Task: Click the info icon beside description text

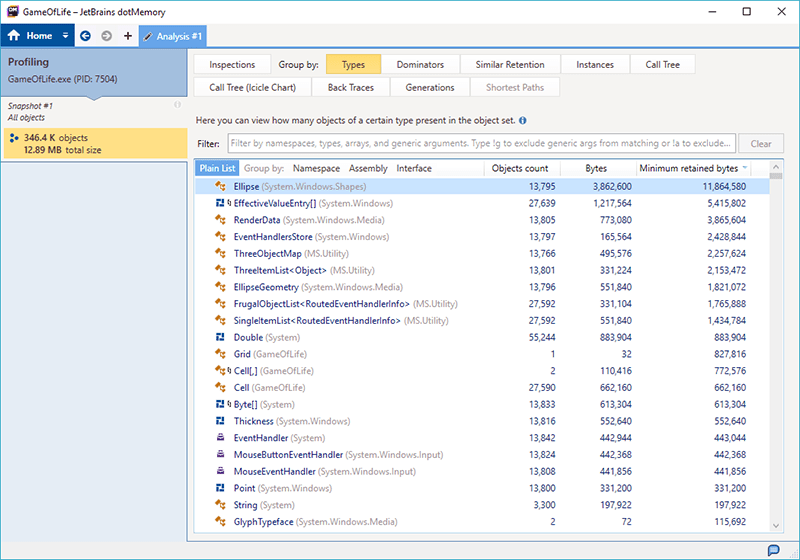Action: [523, 121]
